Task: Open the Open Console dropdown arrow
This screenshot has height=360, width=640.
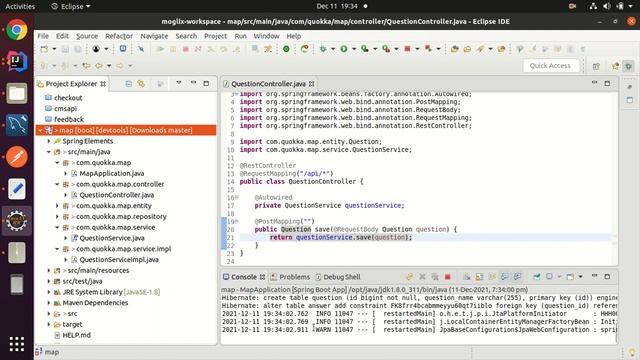Action: coord(580,277)
